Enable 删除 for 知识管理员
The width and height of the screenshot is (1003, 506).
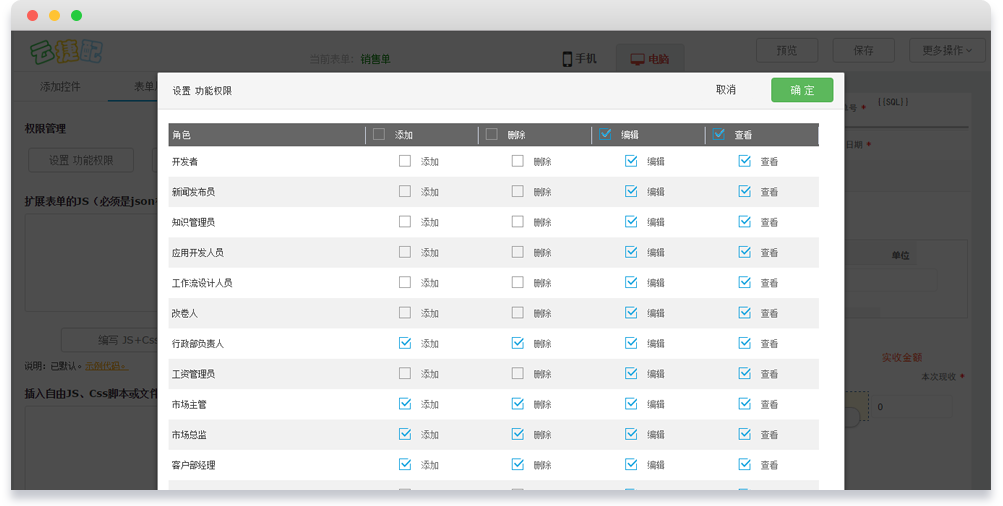(x=517, y=222)
